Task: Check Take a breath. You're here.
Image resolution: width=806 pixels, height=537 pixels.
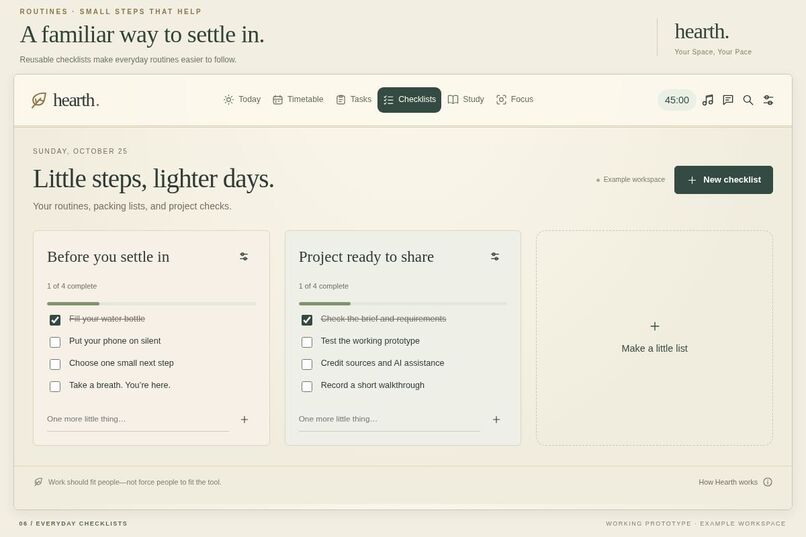Action: pos(55,386)
